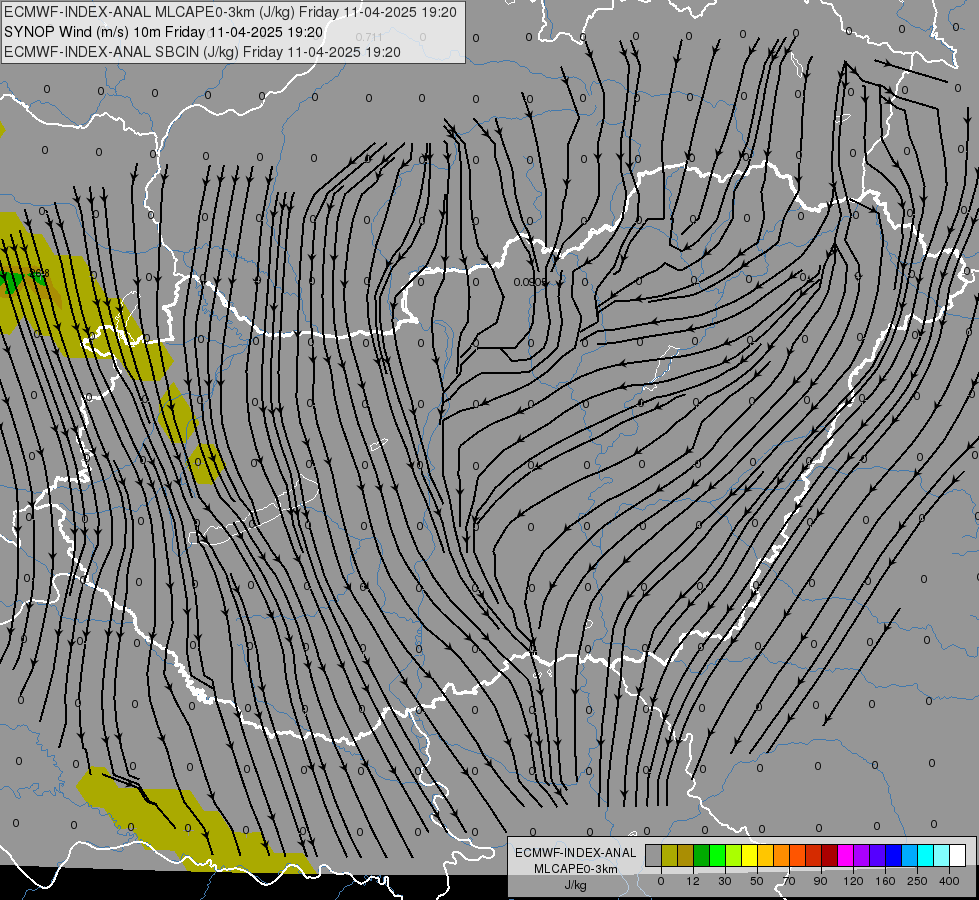Select the white legend swatch at end

(x=958, y=855)
